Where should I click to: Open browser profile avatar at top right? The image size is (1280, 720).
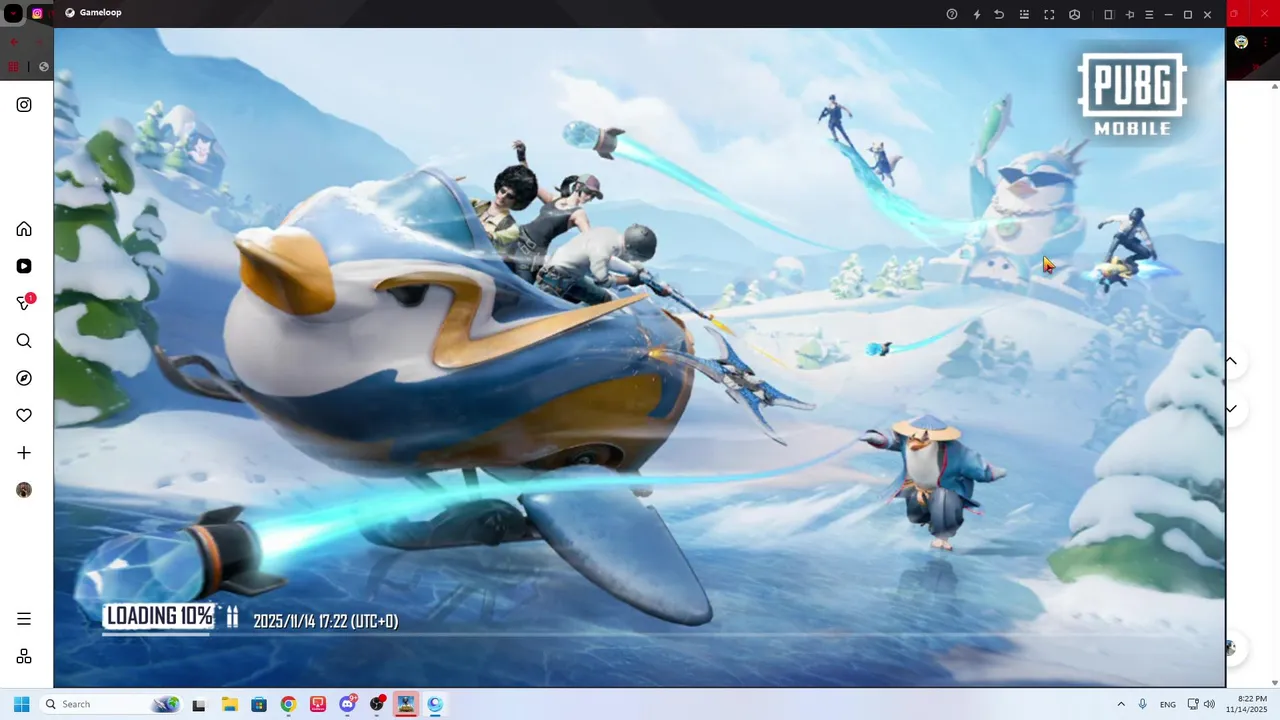click(x=1241, y=42)
